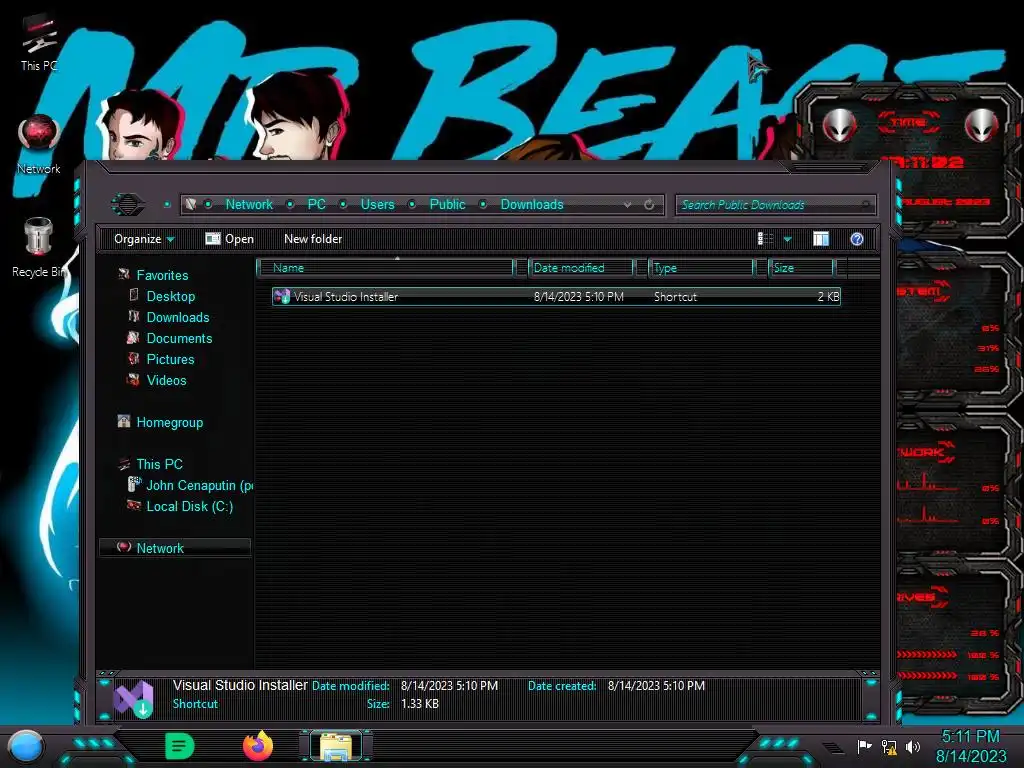
Task: Open the Network desktop icon
Action: click(x=39, y=145)
